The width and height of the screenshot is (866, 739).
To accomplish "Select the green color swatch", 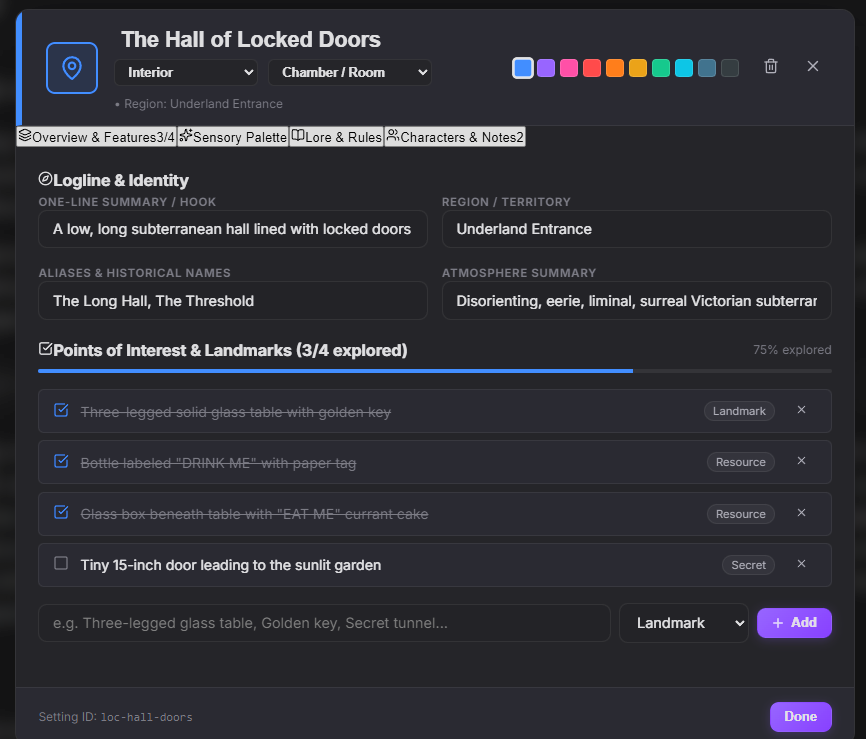I will click(661, 68).
